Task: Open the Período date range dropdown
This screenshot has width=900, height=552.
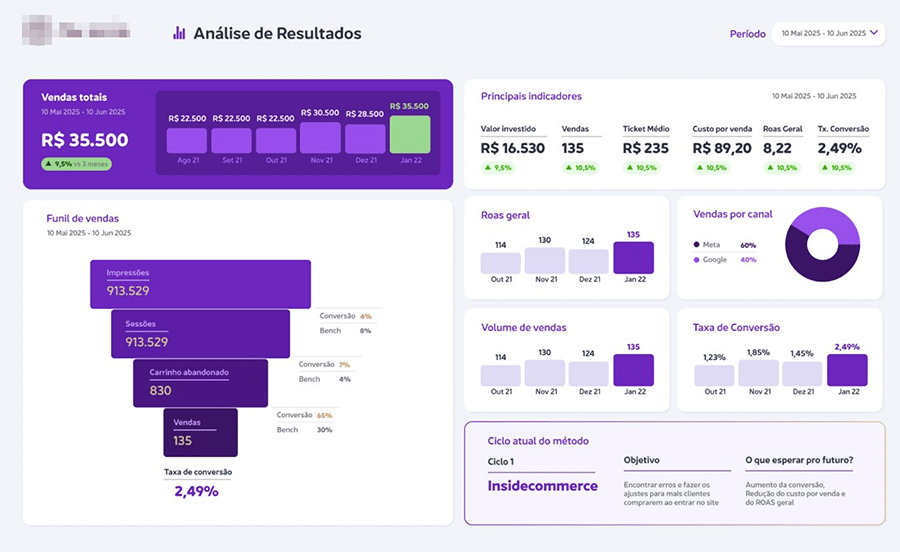Action: click(x=828, y=33)
